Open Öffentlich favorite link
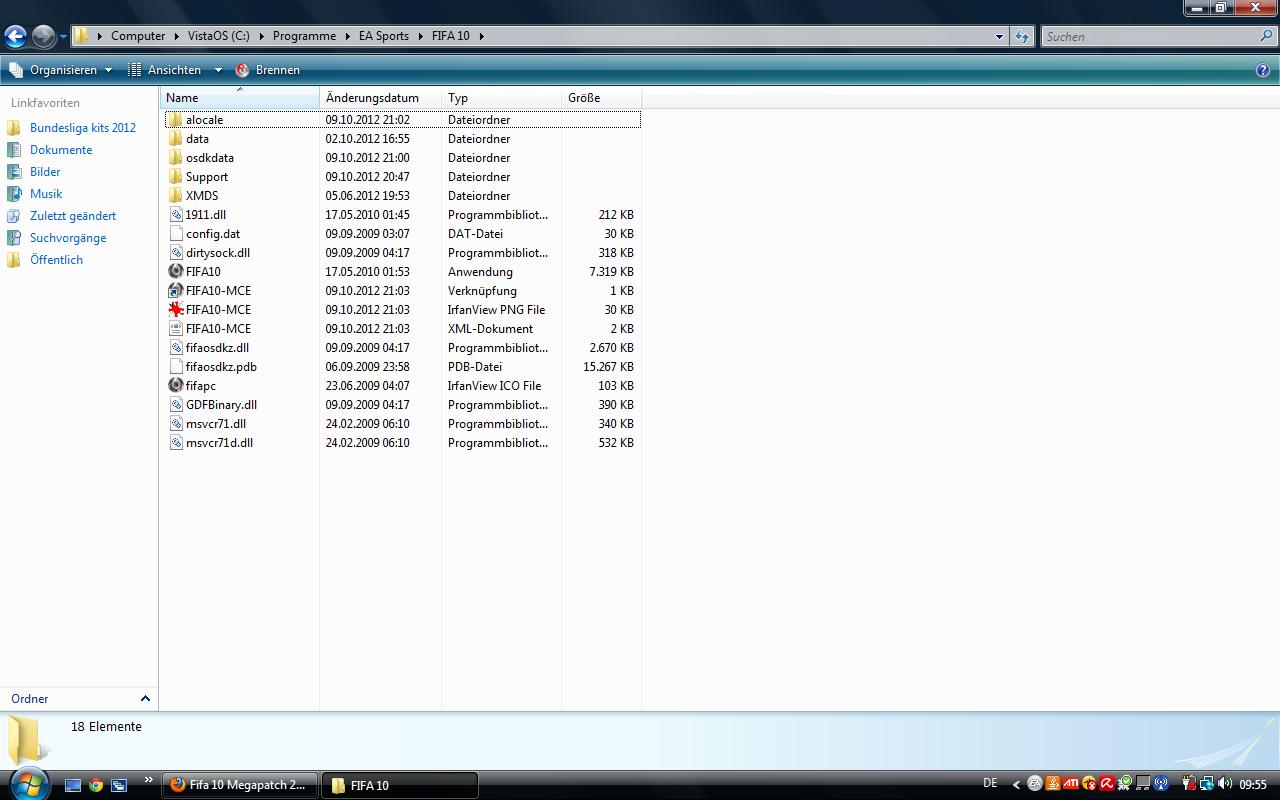Screen dimensions: 1280x800 coord(56,260)
